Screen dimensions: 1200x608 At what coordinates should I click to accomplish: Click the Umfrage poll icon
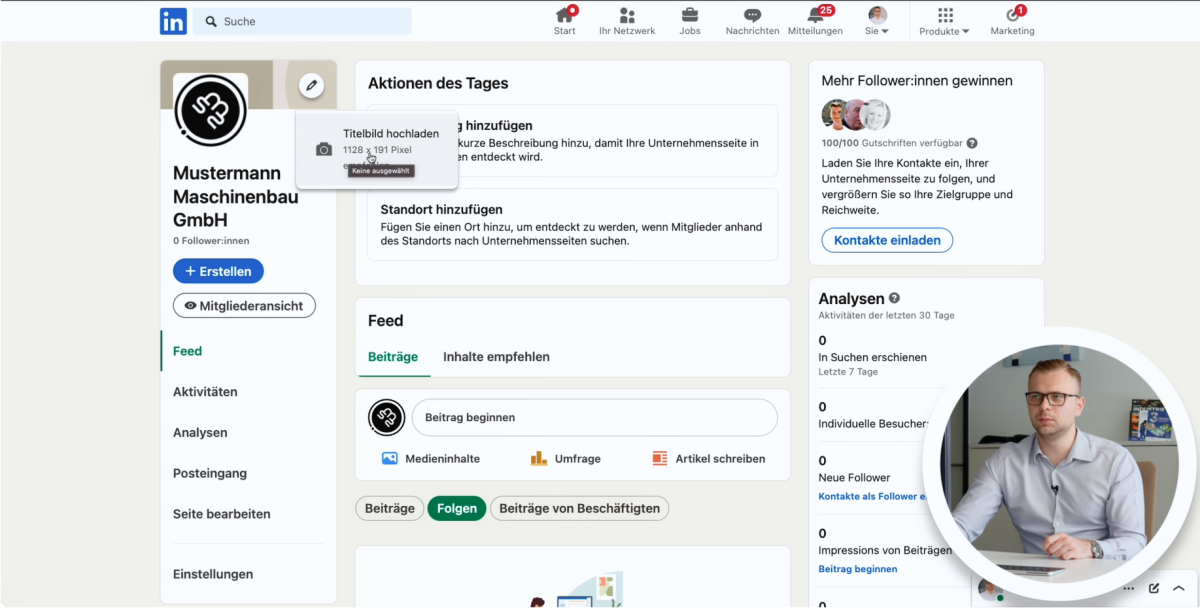click(538, 458)
